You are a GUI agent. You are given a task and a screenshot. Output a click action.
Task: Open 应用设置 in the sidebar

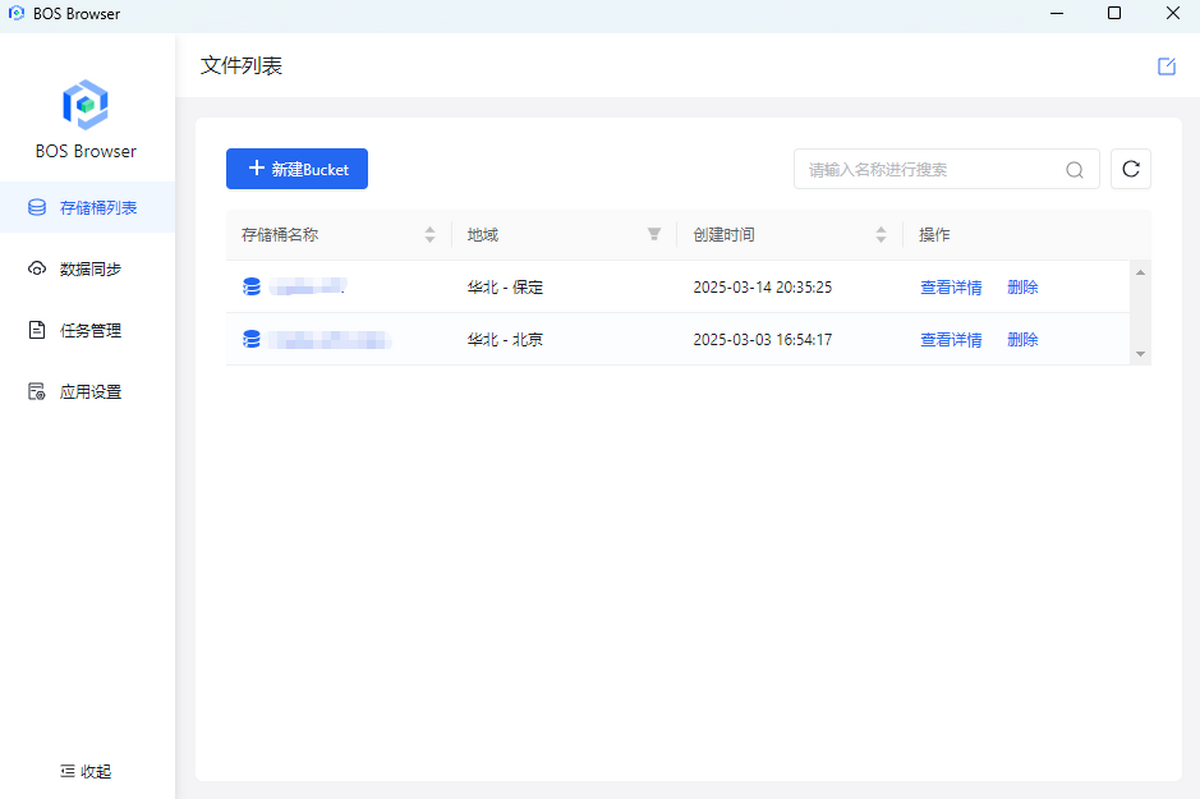[x=87, y=392]
